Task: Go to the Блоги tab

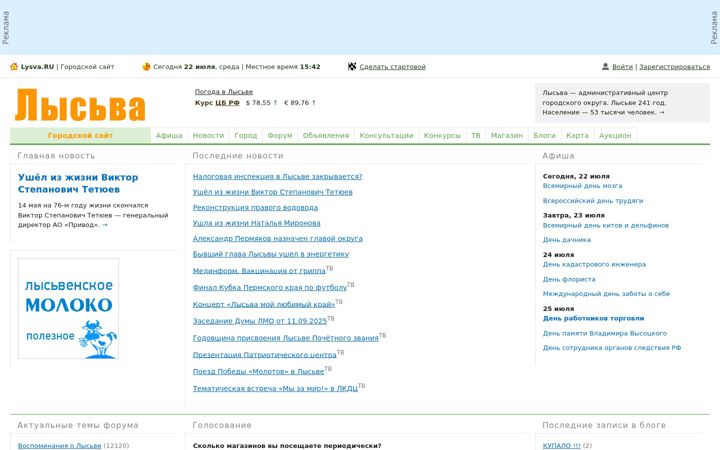Action: tap(545, 135)
